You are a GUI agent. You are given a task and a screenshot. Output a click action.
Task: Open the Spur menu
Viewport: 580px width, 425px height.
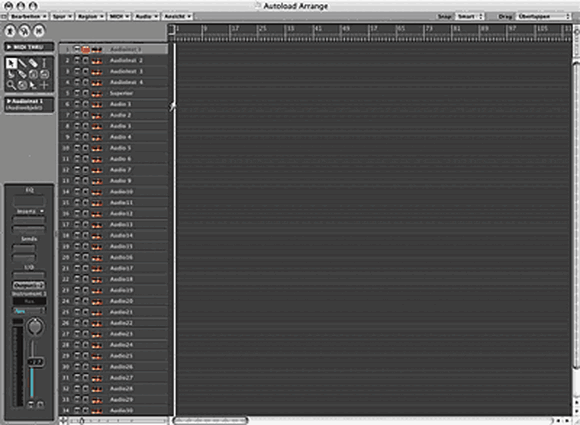pyautogui.click(x=62, y=17)
